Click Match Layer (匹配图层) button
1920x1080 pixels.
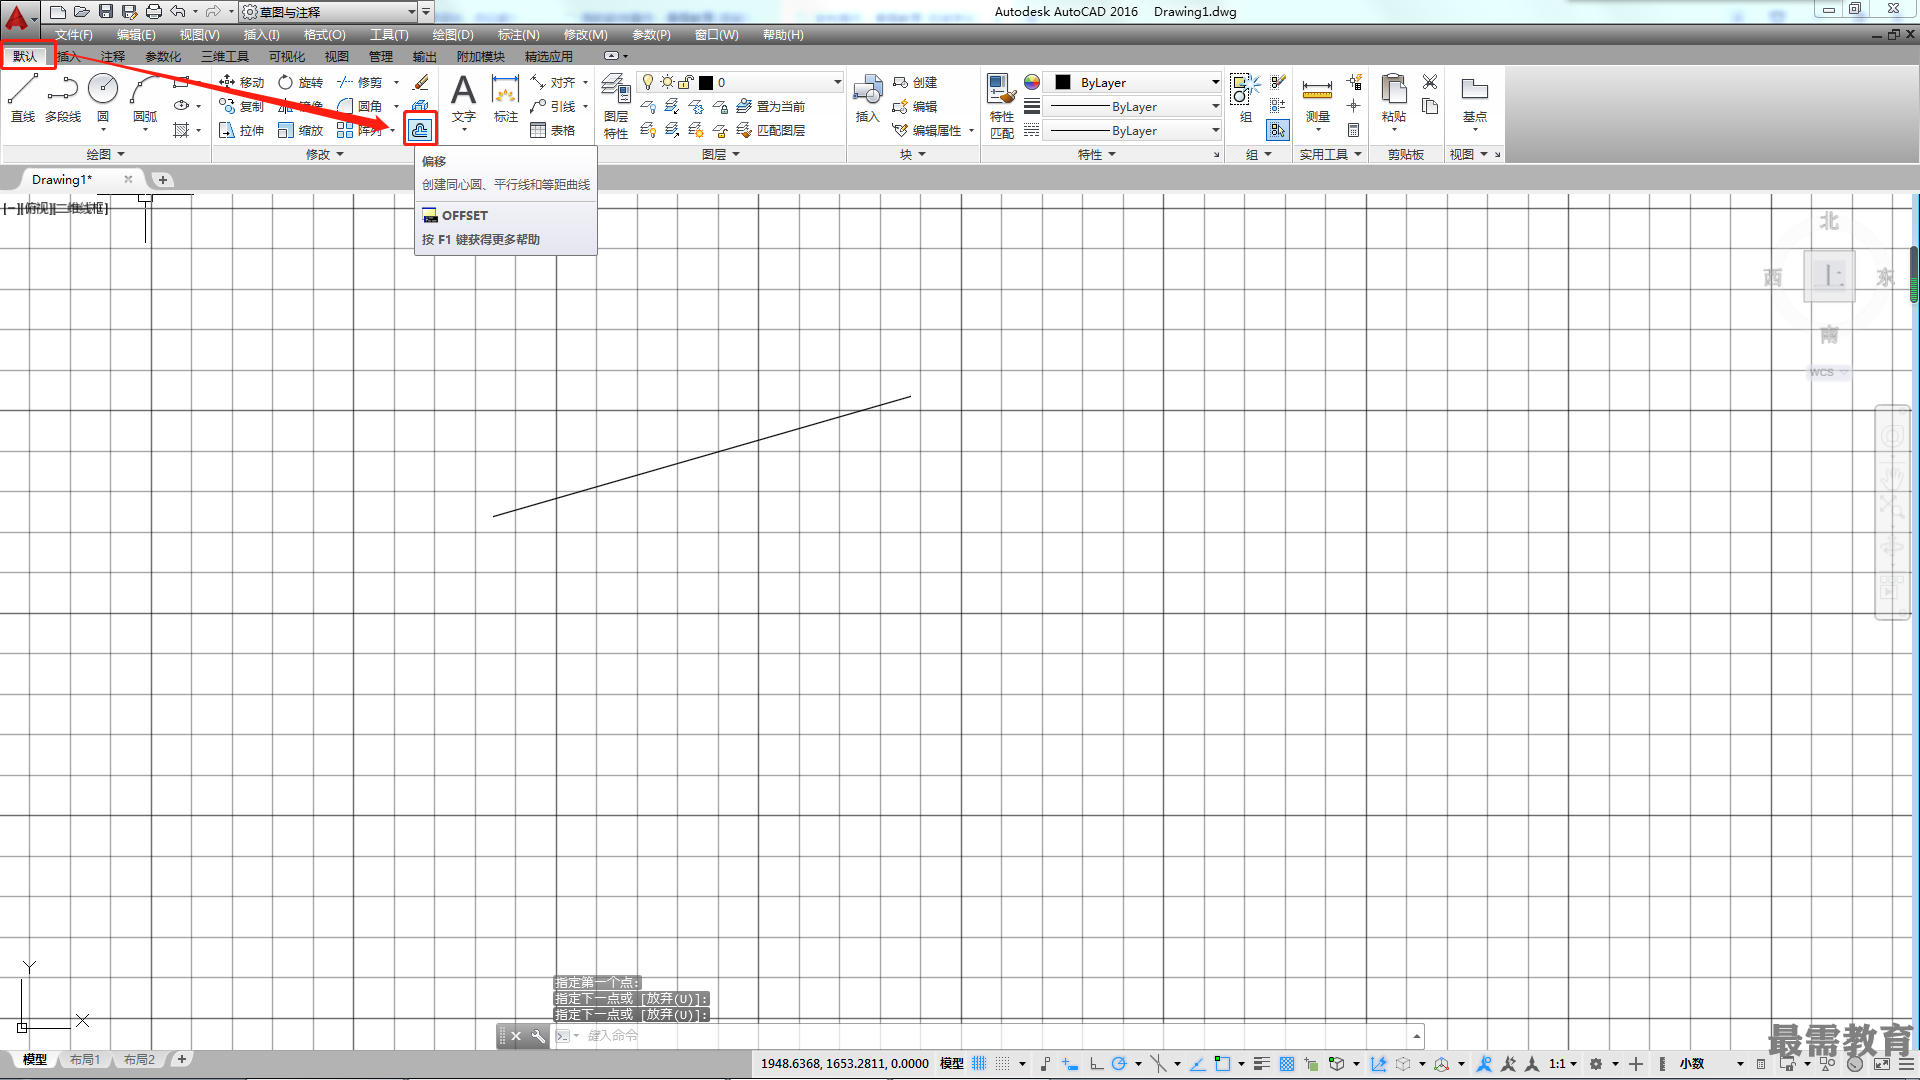[771, 130]
